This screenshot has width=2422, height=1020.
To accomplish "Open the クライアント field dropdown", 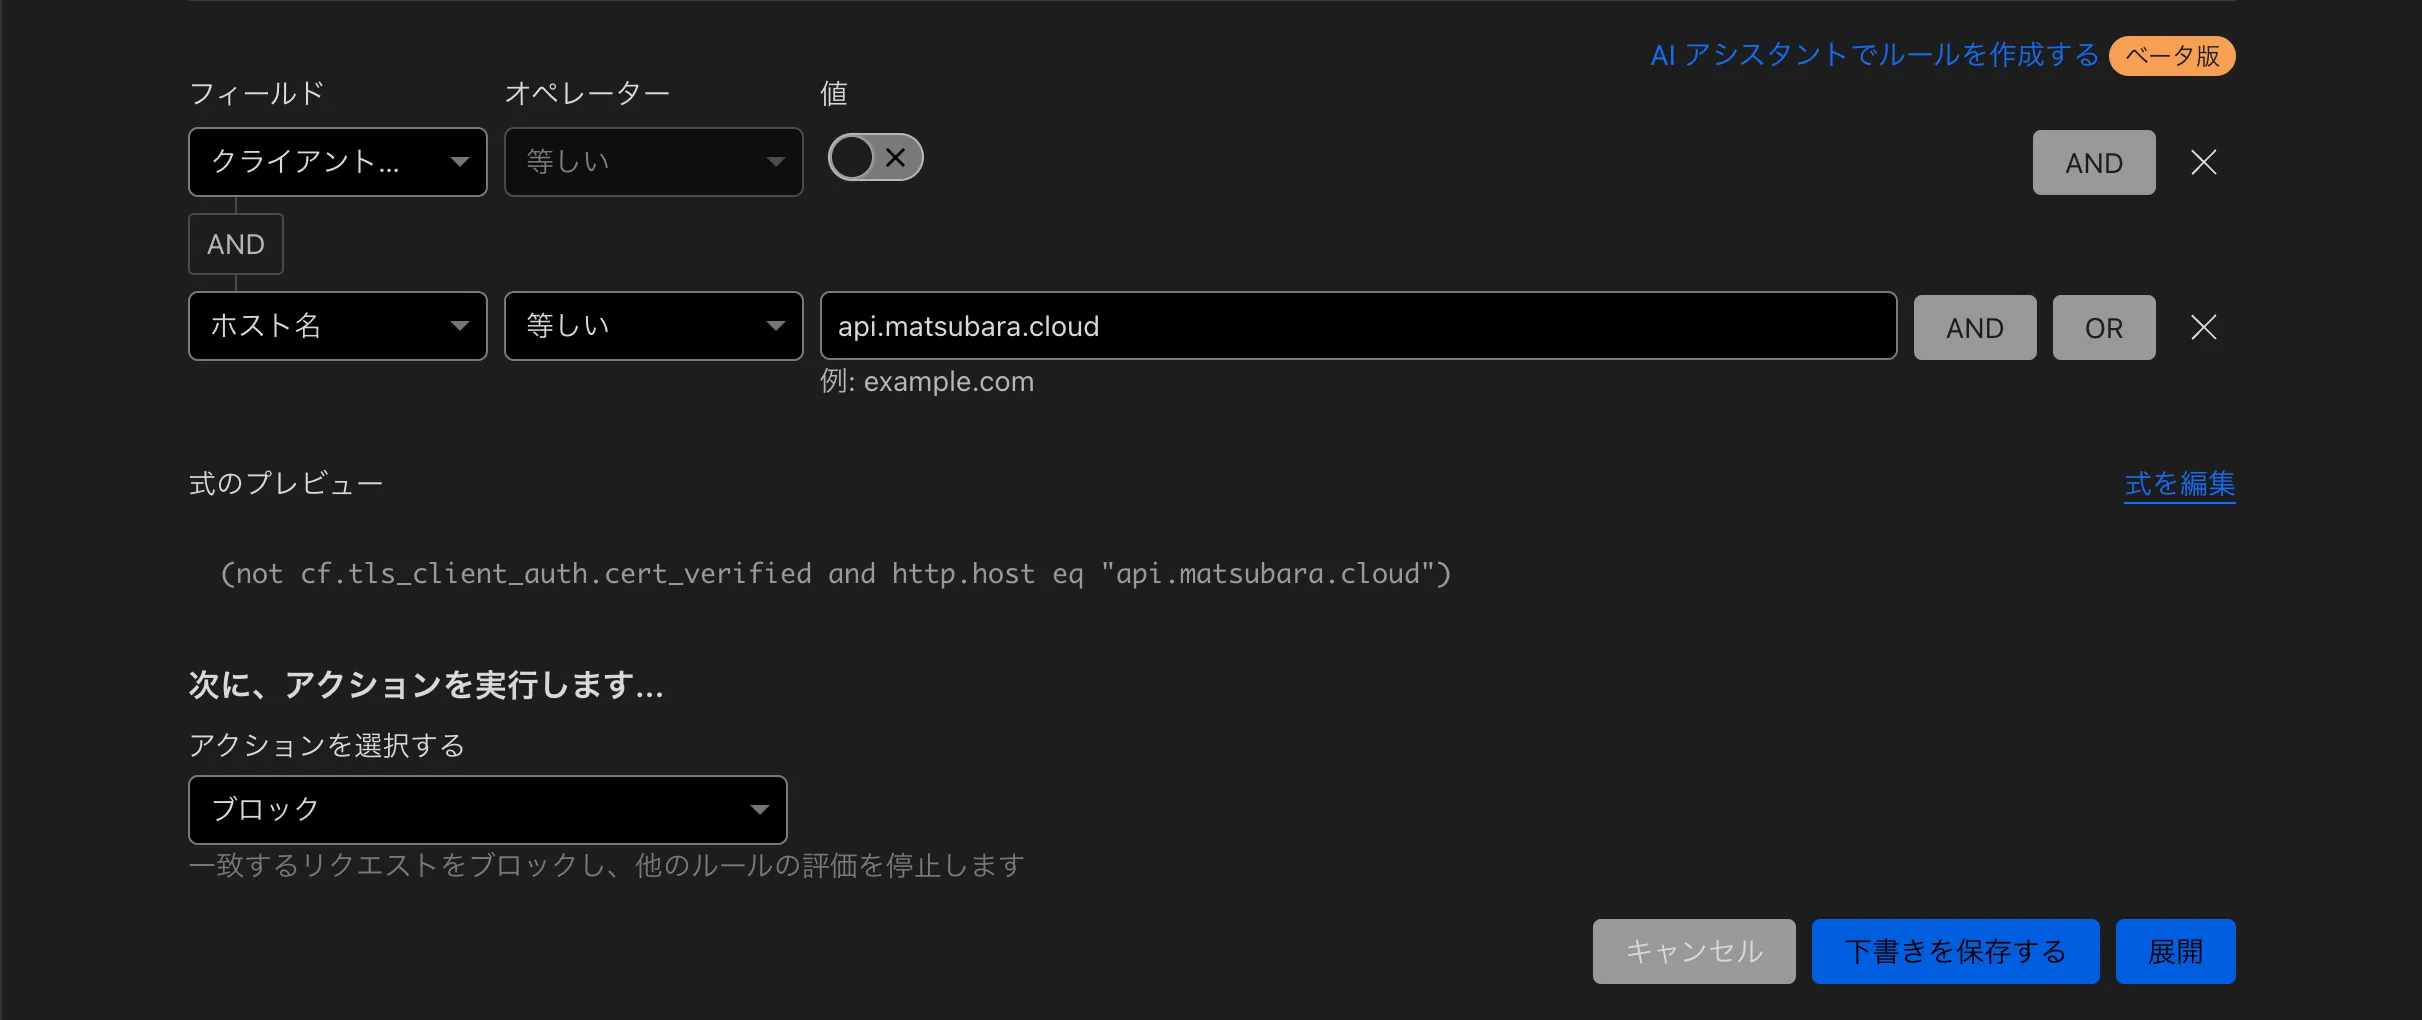I will [x=337, y=162].
